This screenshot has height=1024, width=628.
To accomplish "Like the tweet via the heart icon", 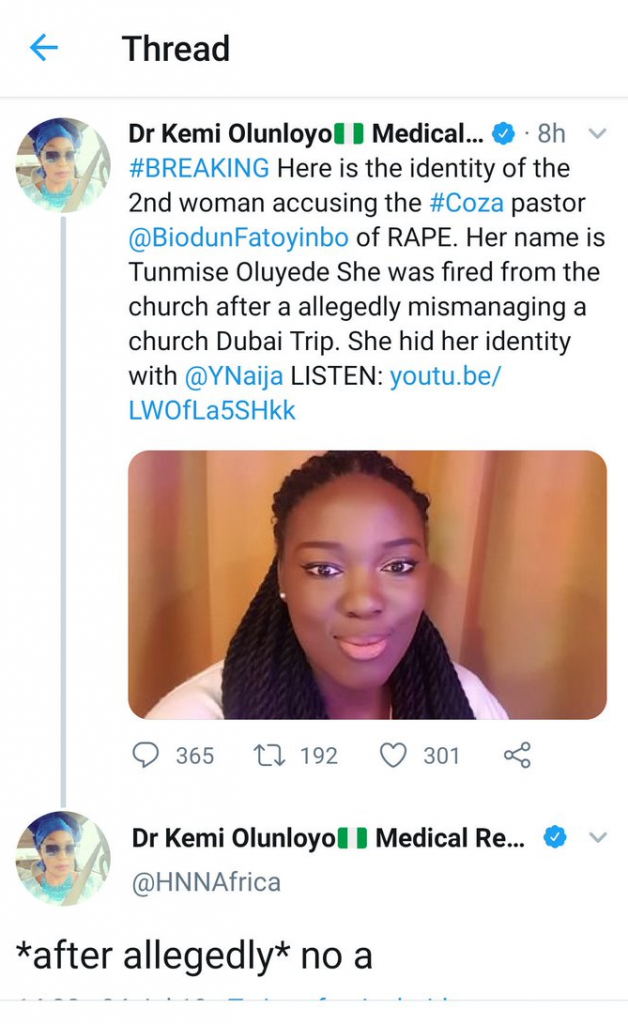I will tap(393, 755).
